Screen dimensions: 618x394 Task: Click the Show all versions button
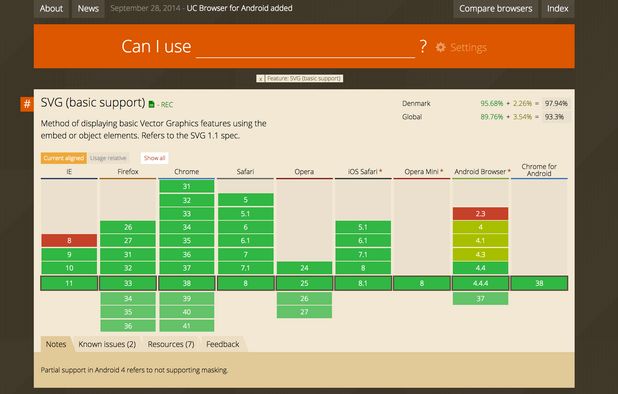(154, 158)
